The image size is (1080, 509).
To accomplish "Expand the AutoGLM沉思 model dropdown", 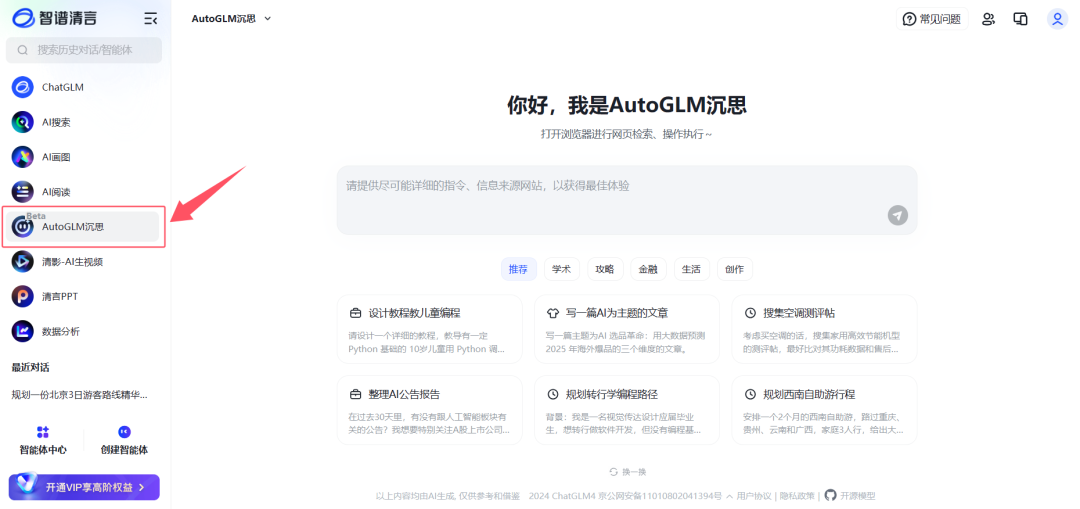I will (x=232, y=19).
